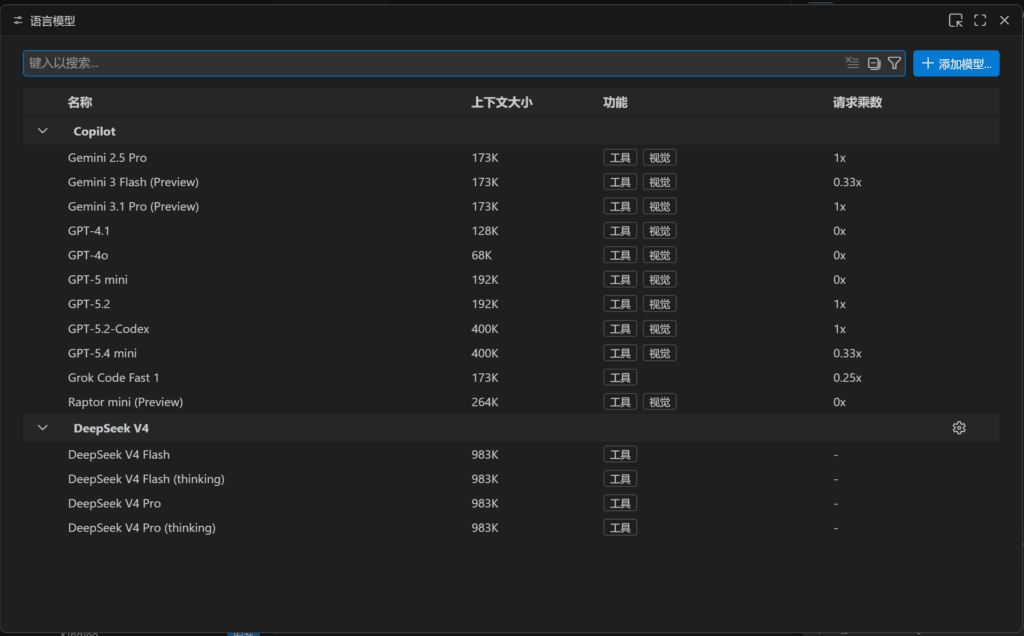
Task: Click the 视觉 badge for GPT-4o
Action: point(660,255)
